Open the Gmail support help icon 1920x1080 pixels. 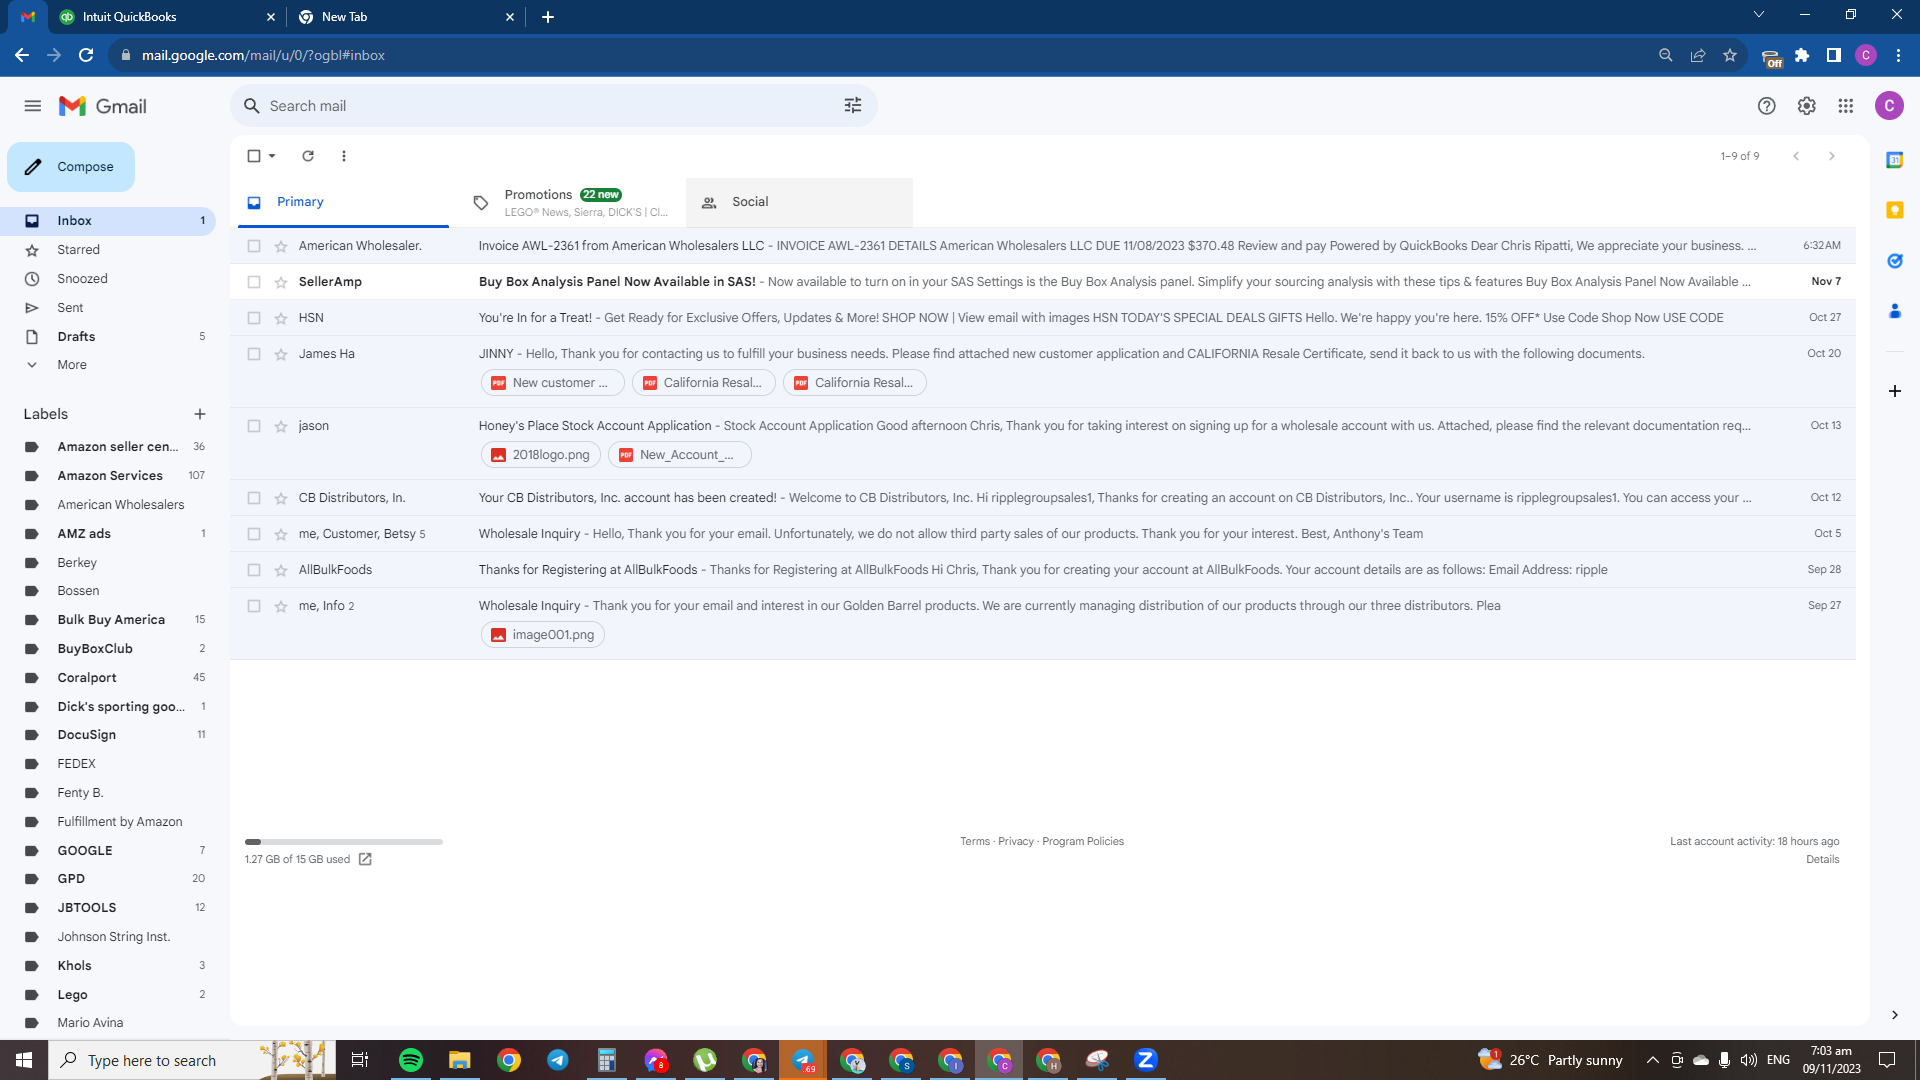[x=1767, y=106]
